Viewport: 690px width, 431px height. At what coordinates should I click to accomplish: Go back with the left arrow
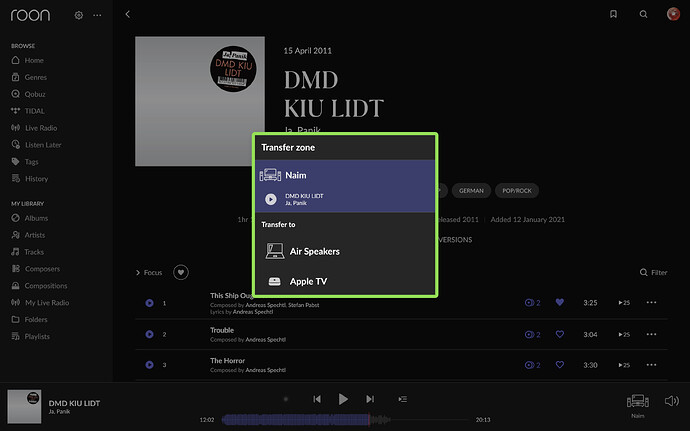coord(128,15)
